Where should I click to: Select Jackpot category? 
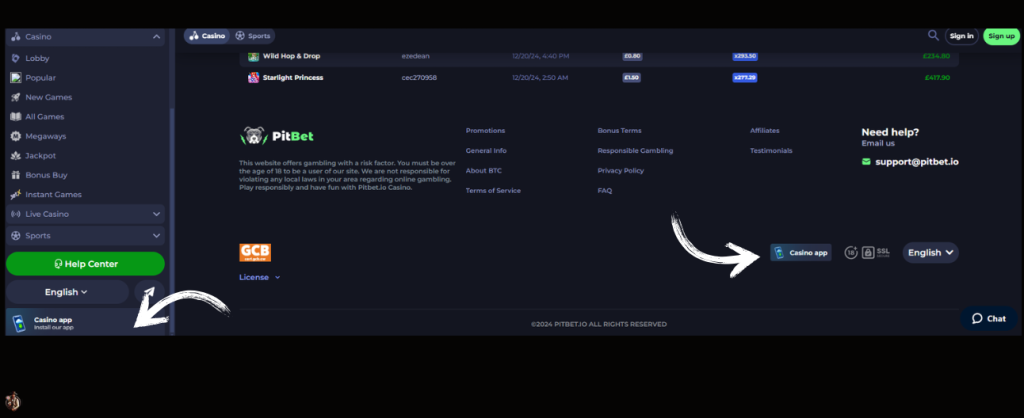pos(40,156)
